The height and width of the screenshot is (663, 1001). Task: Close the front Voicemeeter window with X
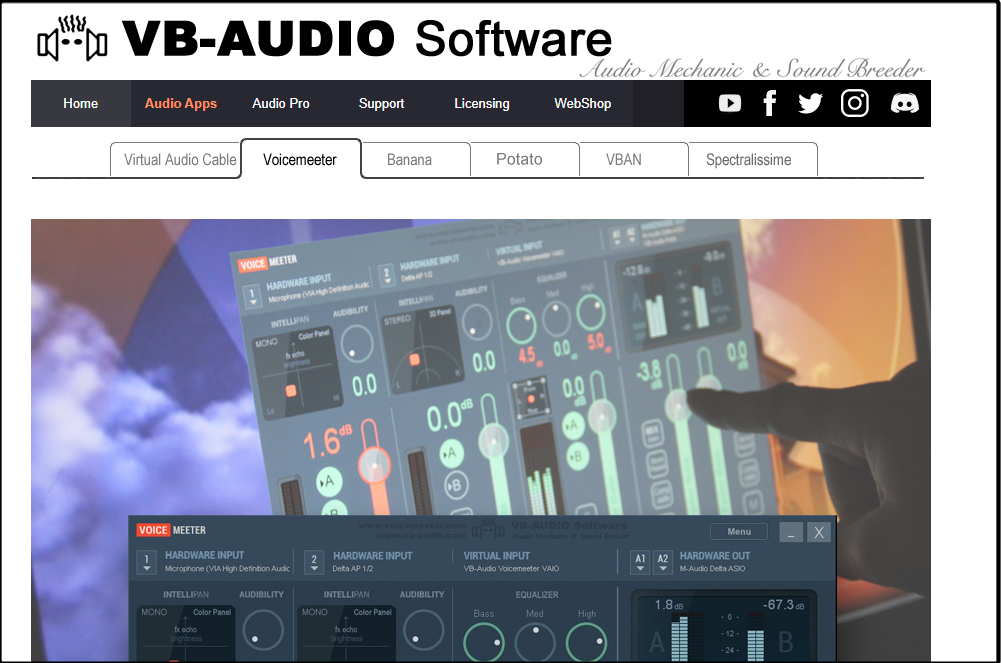(819, 532)
